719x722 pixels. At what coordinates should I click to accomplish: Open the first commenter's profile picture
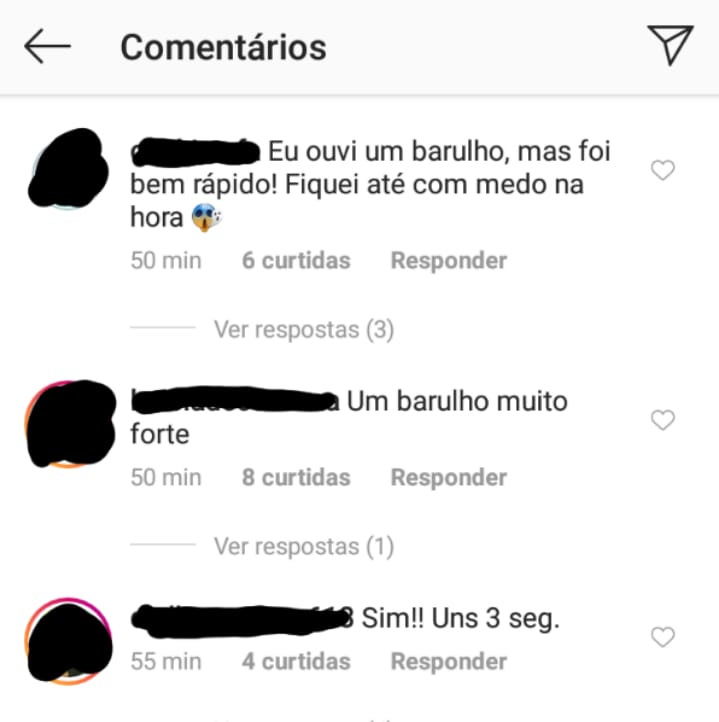(x=68, y=169)
